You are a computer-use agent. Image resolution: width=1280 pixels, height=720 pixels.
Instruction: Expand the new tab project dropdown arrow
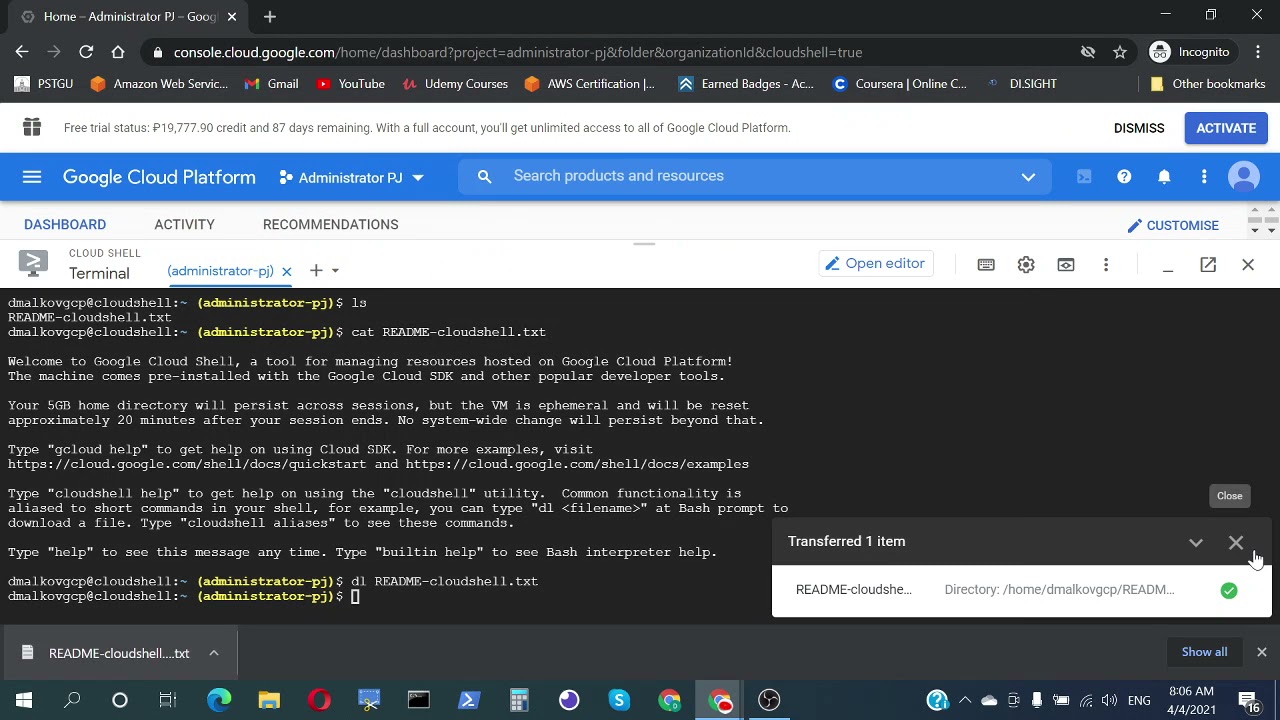click(x=335, y=270)
